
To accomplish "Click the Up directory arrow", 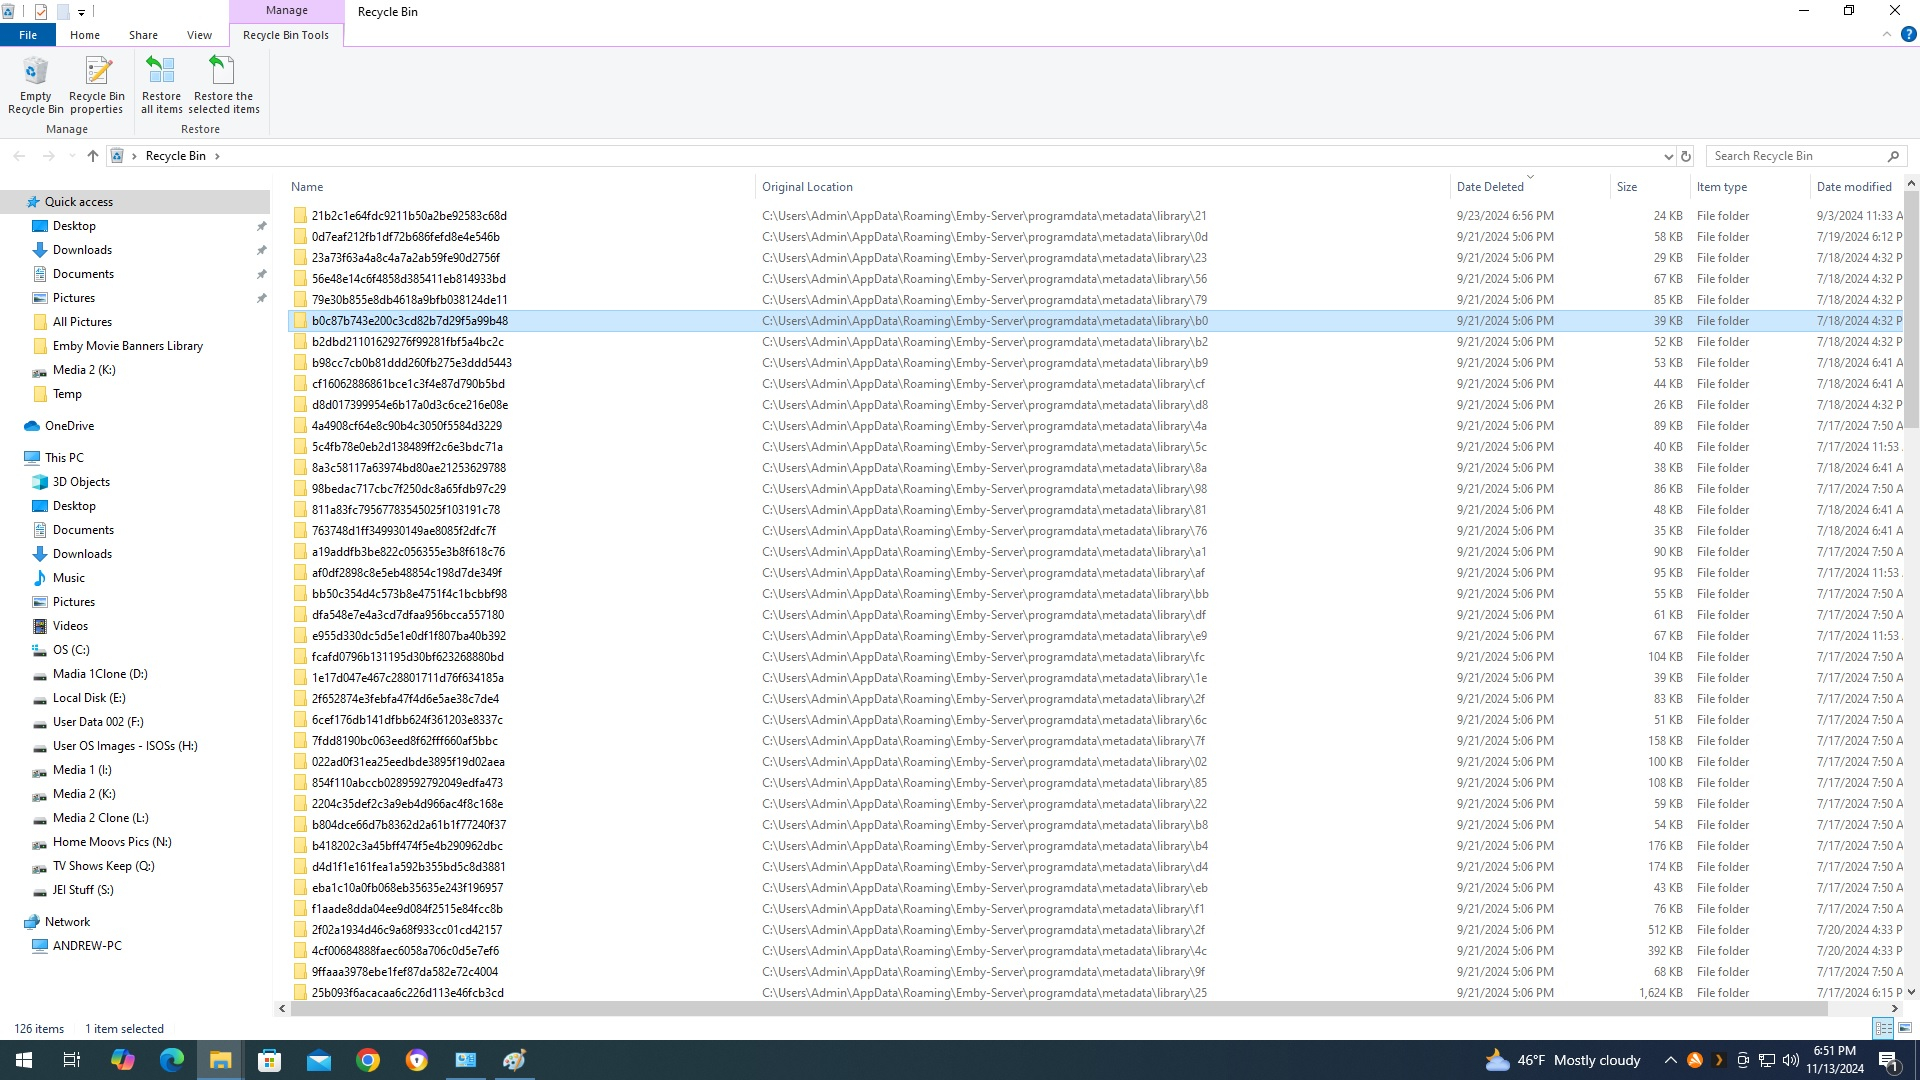I will click(93, 156).
